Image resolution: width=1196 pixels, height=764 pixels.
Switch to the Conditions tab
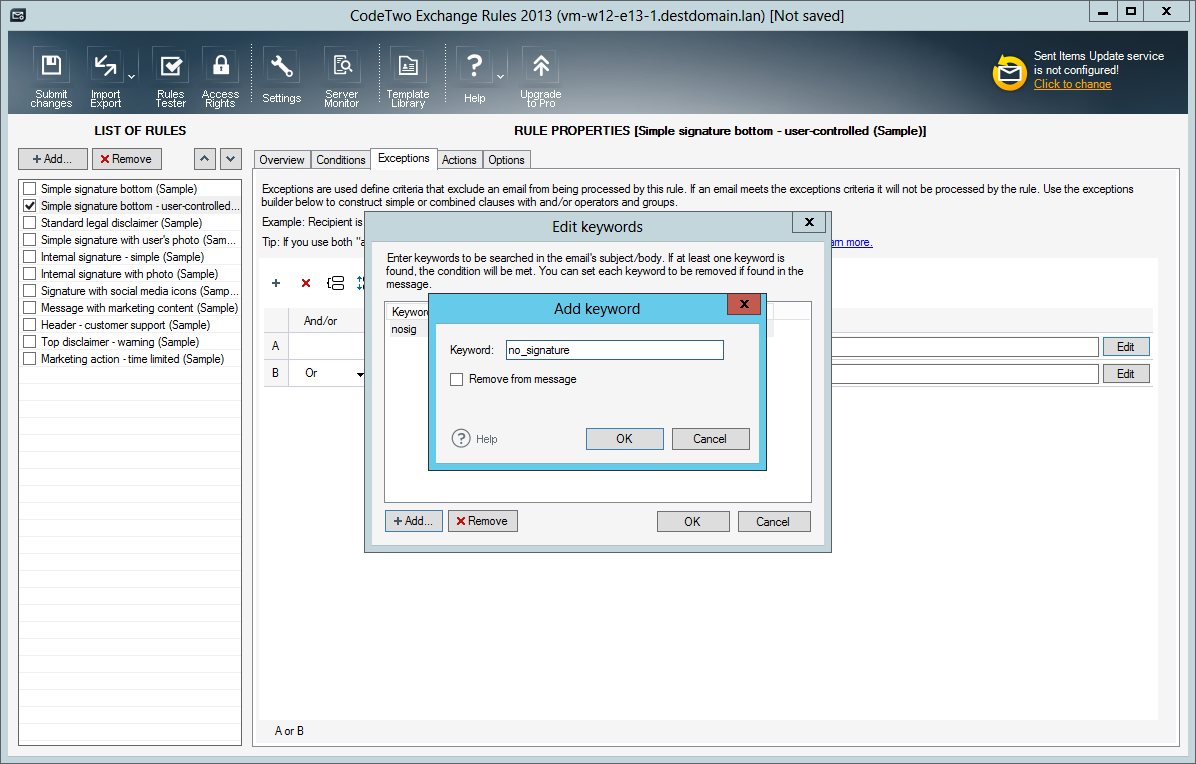click(340, 159)
